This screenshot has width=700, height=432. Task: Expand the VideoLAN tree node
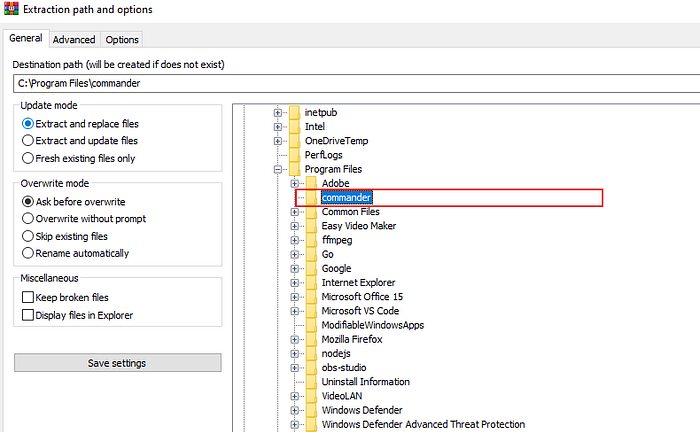(x=295, y=396)
